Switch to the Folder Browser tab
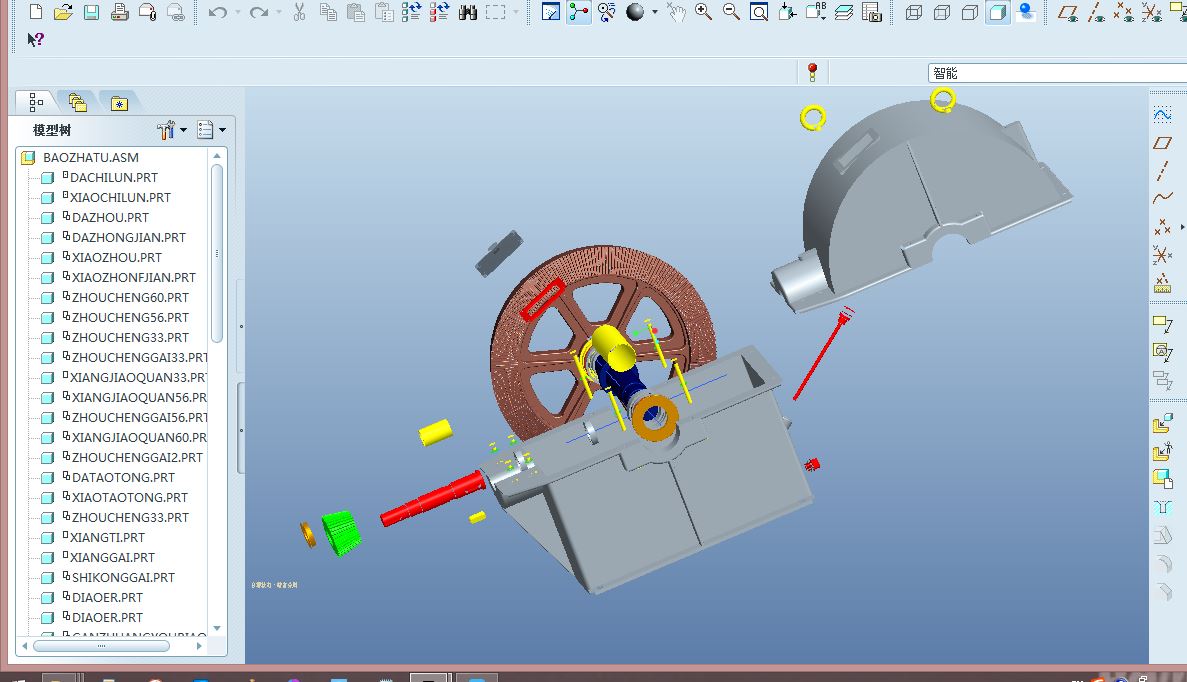The width and height of the screenshot is (1187, 682). pyautogui.click(x=77, y=102)
